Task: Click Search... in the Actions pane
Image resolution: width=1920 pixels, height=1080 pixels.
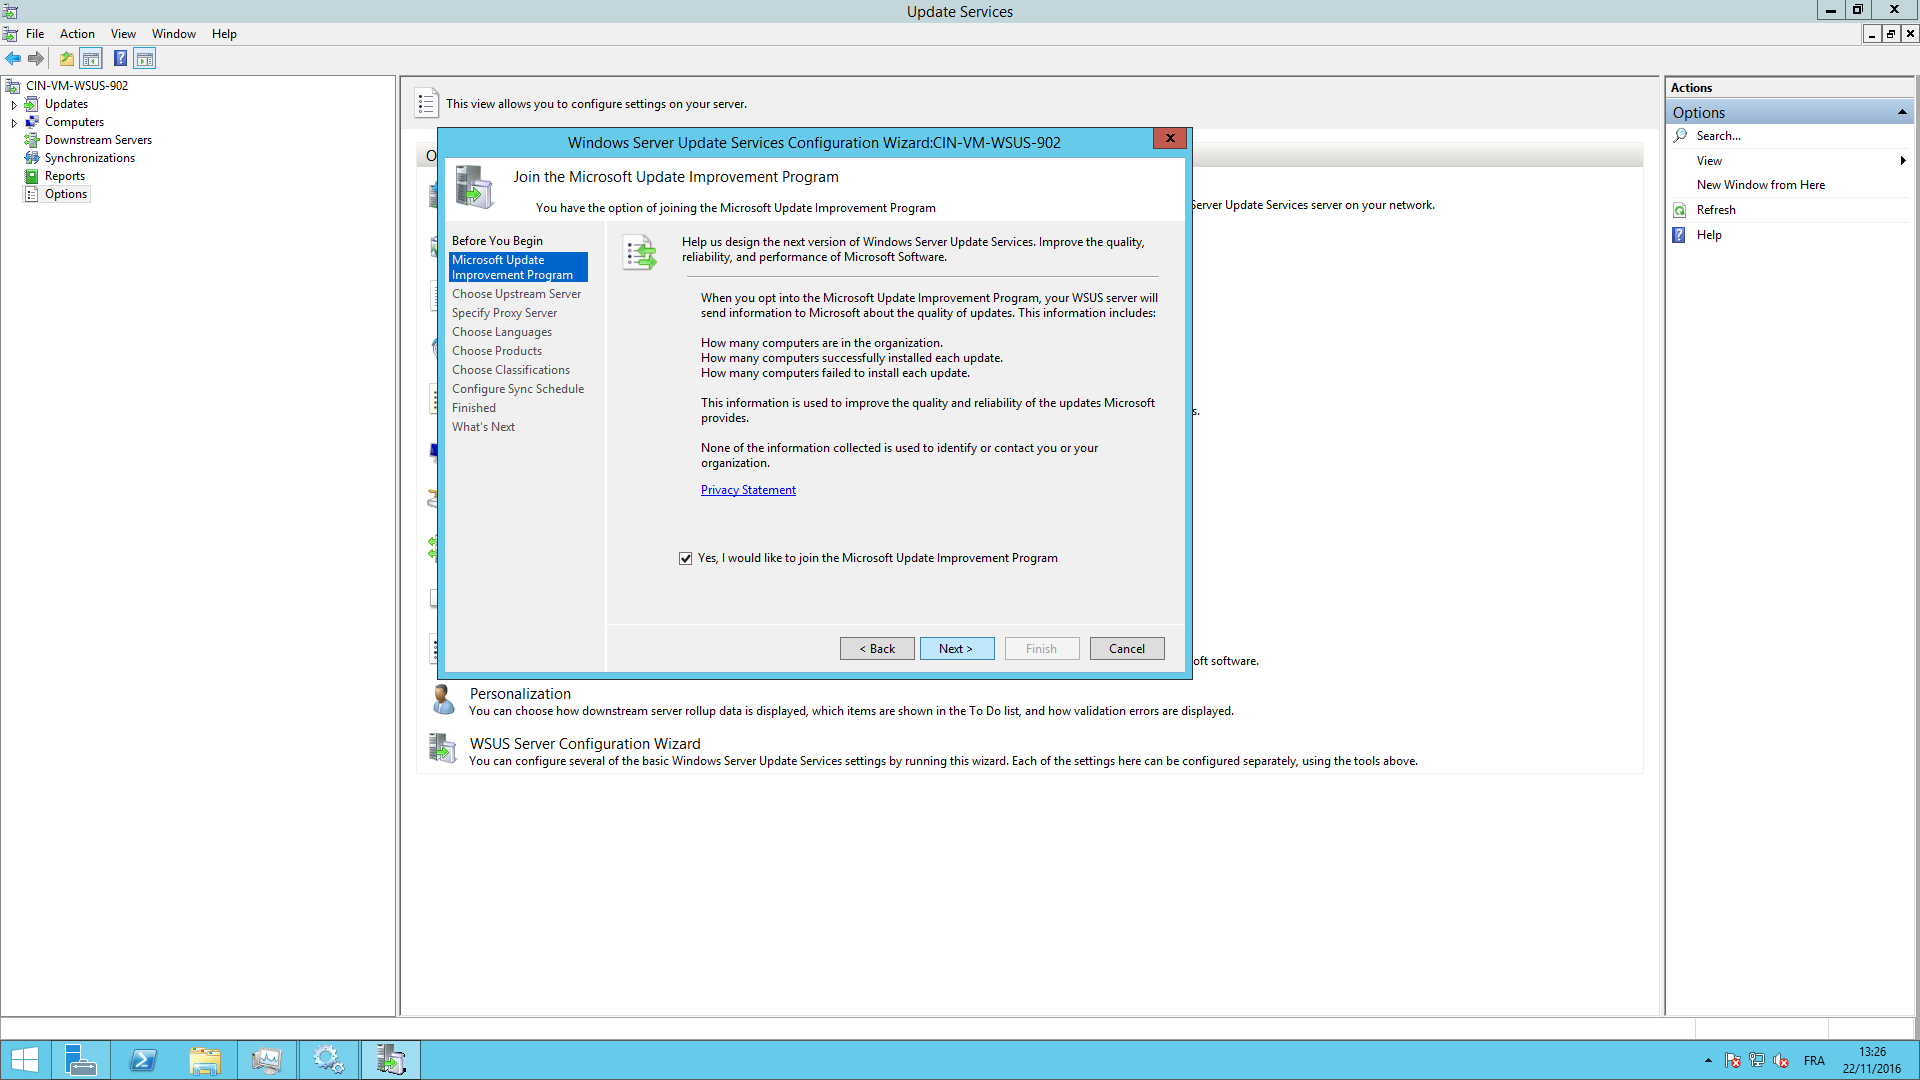Action: [1718, 136]
